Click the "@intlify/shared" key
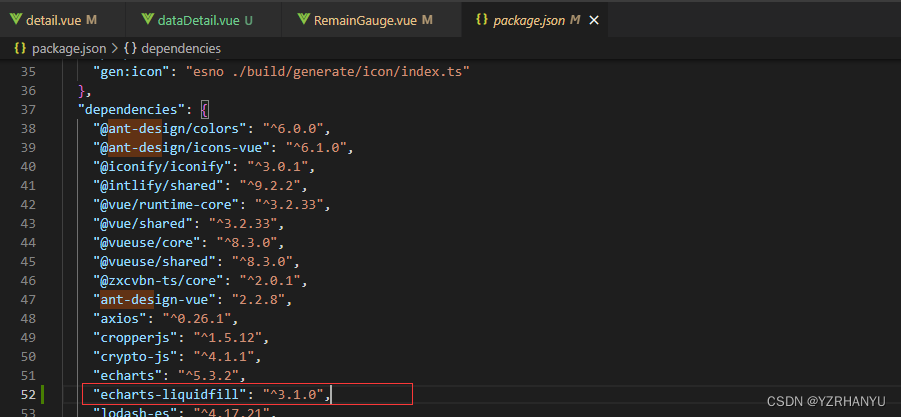 click(x=159, y=186)
